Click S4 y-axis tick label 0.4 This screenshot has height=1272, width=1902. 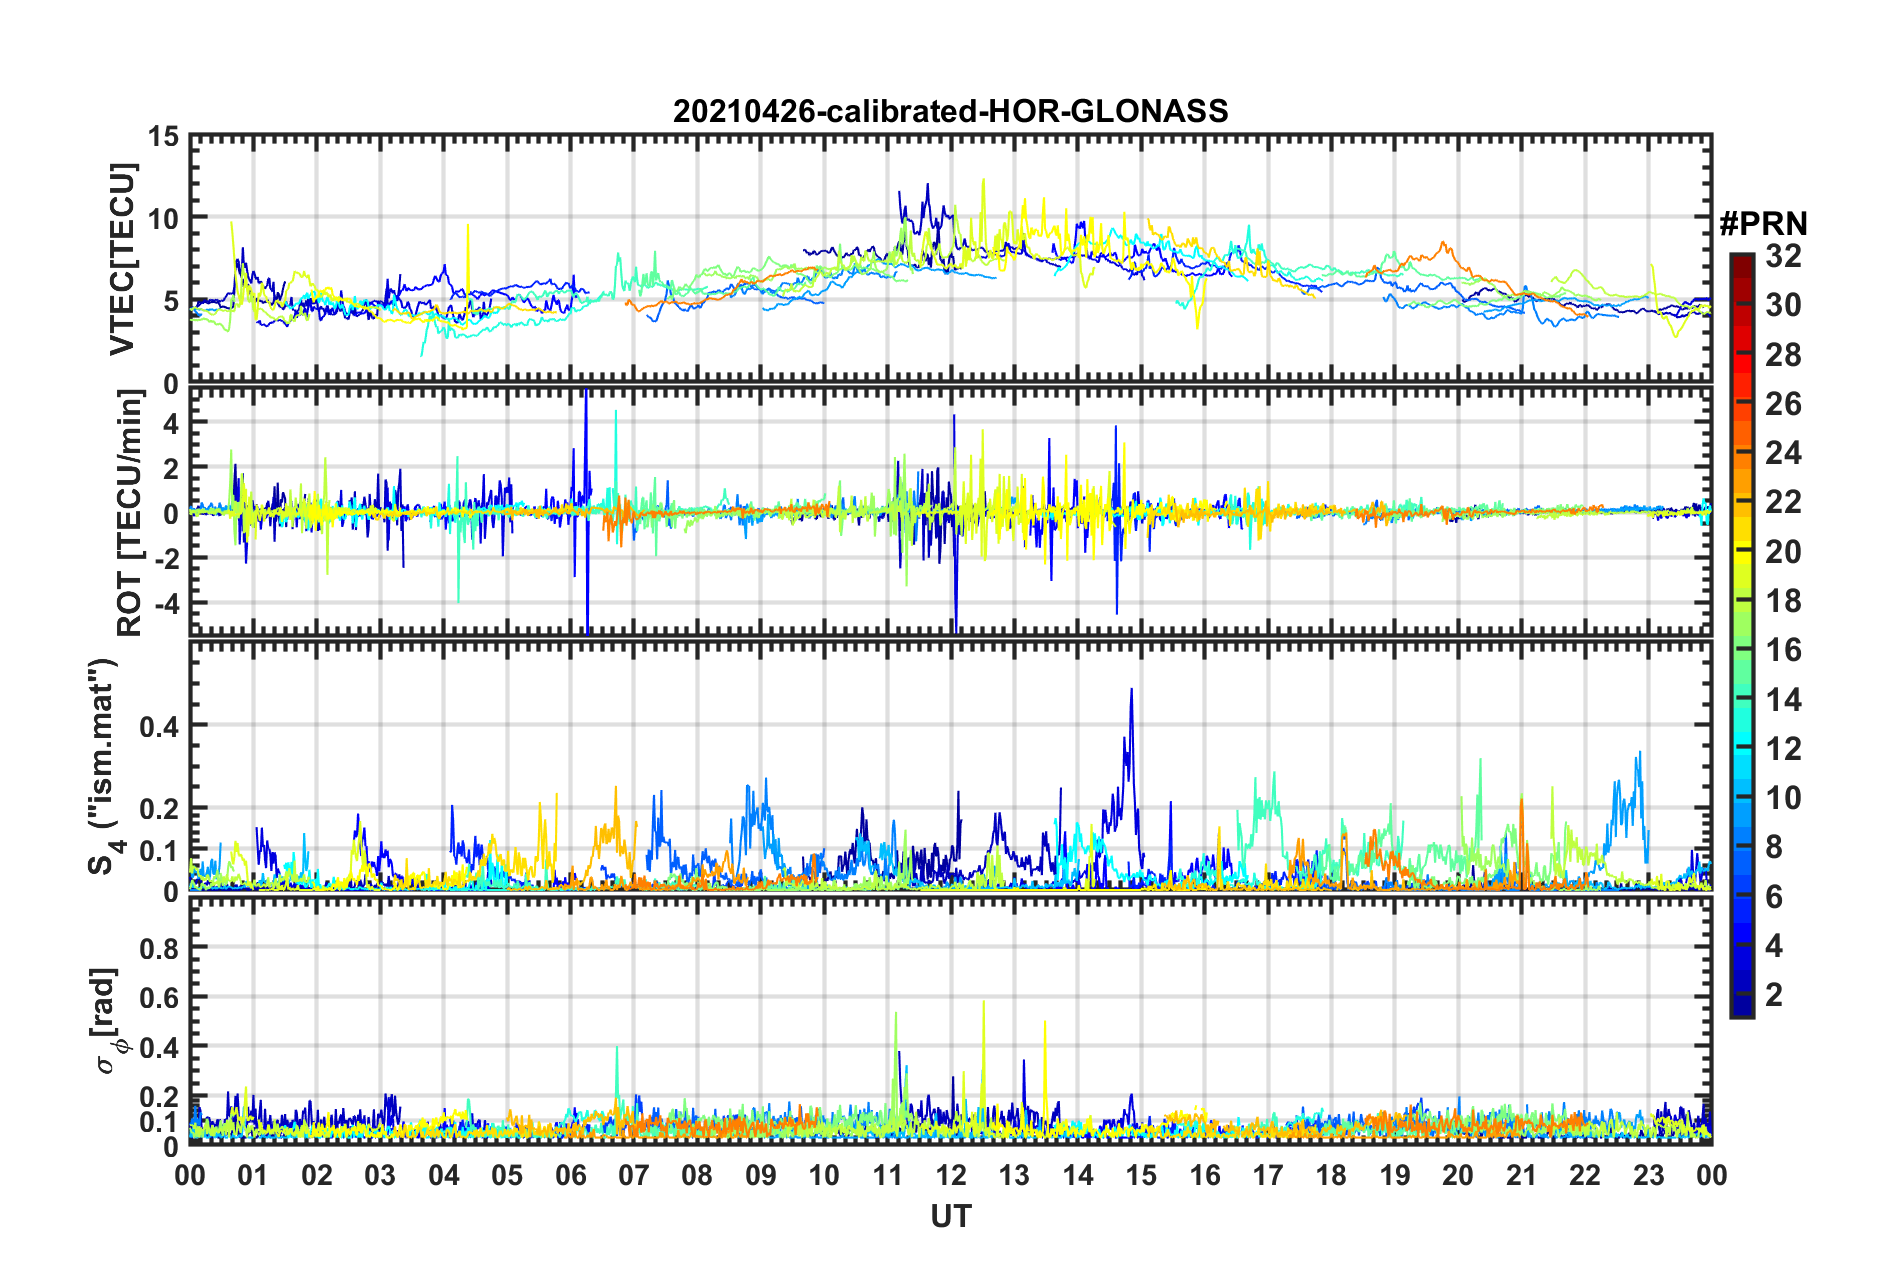(x=159, y=726)
